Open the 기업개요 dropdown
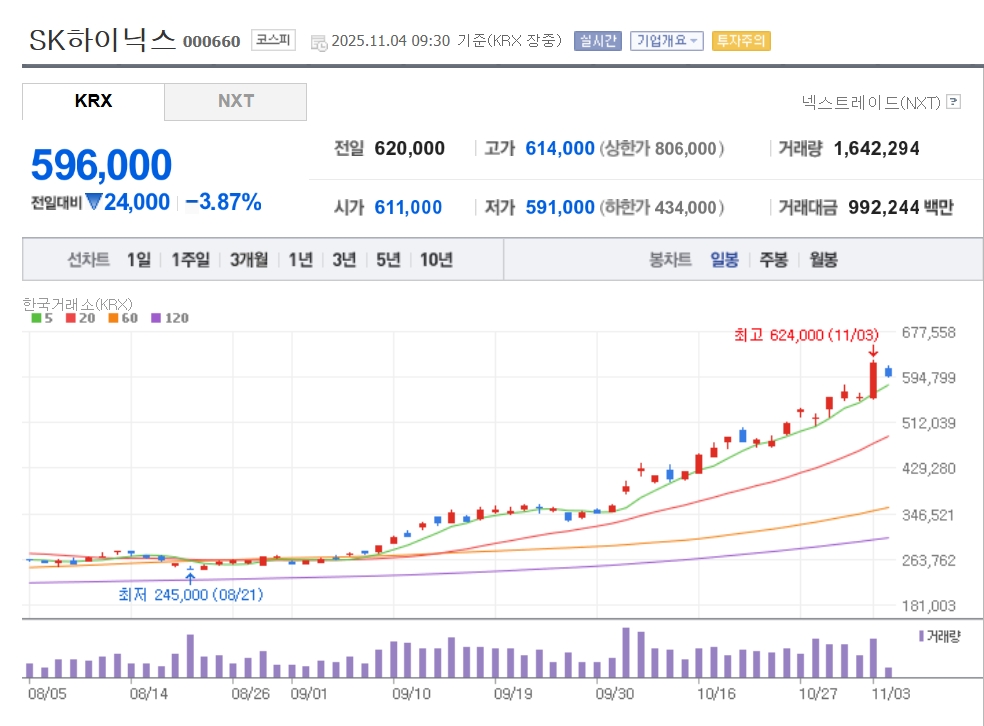984x726 pixels. [x=666, y=41]
